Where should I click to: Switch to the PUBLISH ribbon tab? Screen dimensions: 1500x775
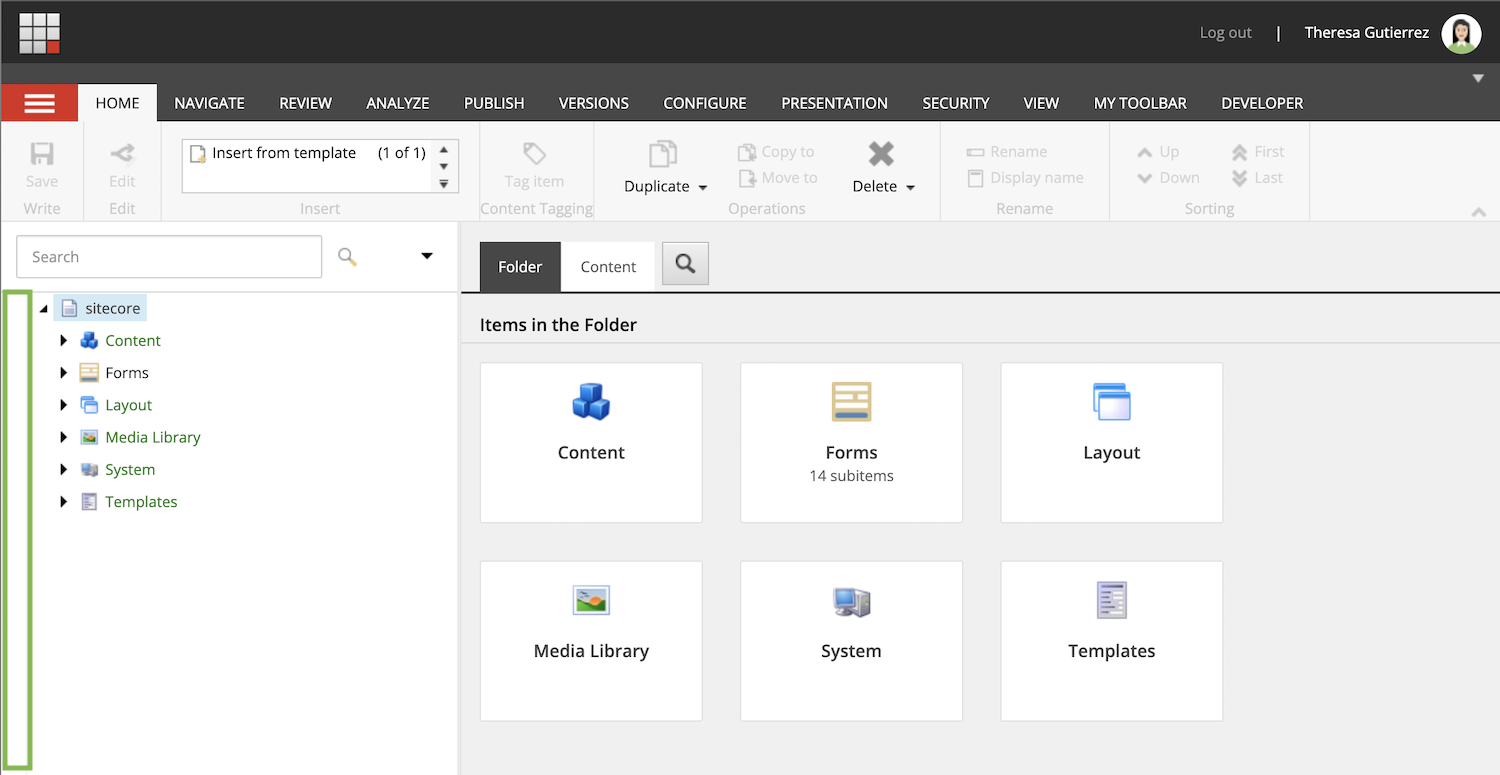(494, 103)
